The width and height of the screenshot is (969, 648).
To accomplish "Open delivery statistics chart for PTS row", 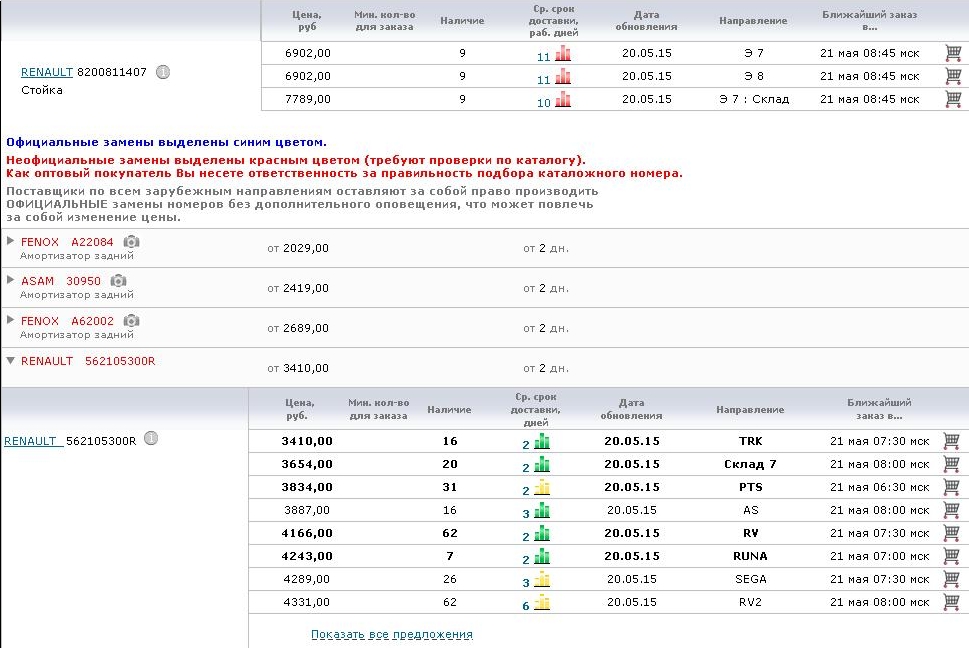I will pyautogui.click(x=542, y=487).
